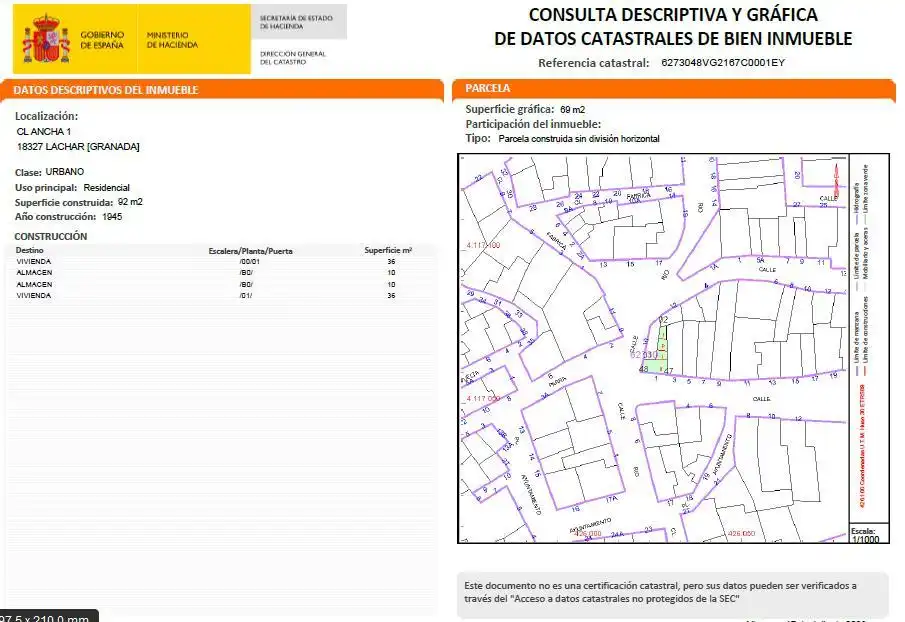This screenshot has height=622, width=905.
Task: Click the 'Destino' column header
Action: [29, 250]
